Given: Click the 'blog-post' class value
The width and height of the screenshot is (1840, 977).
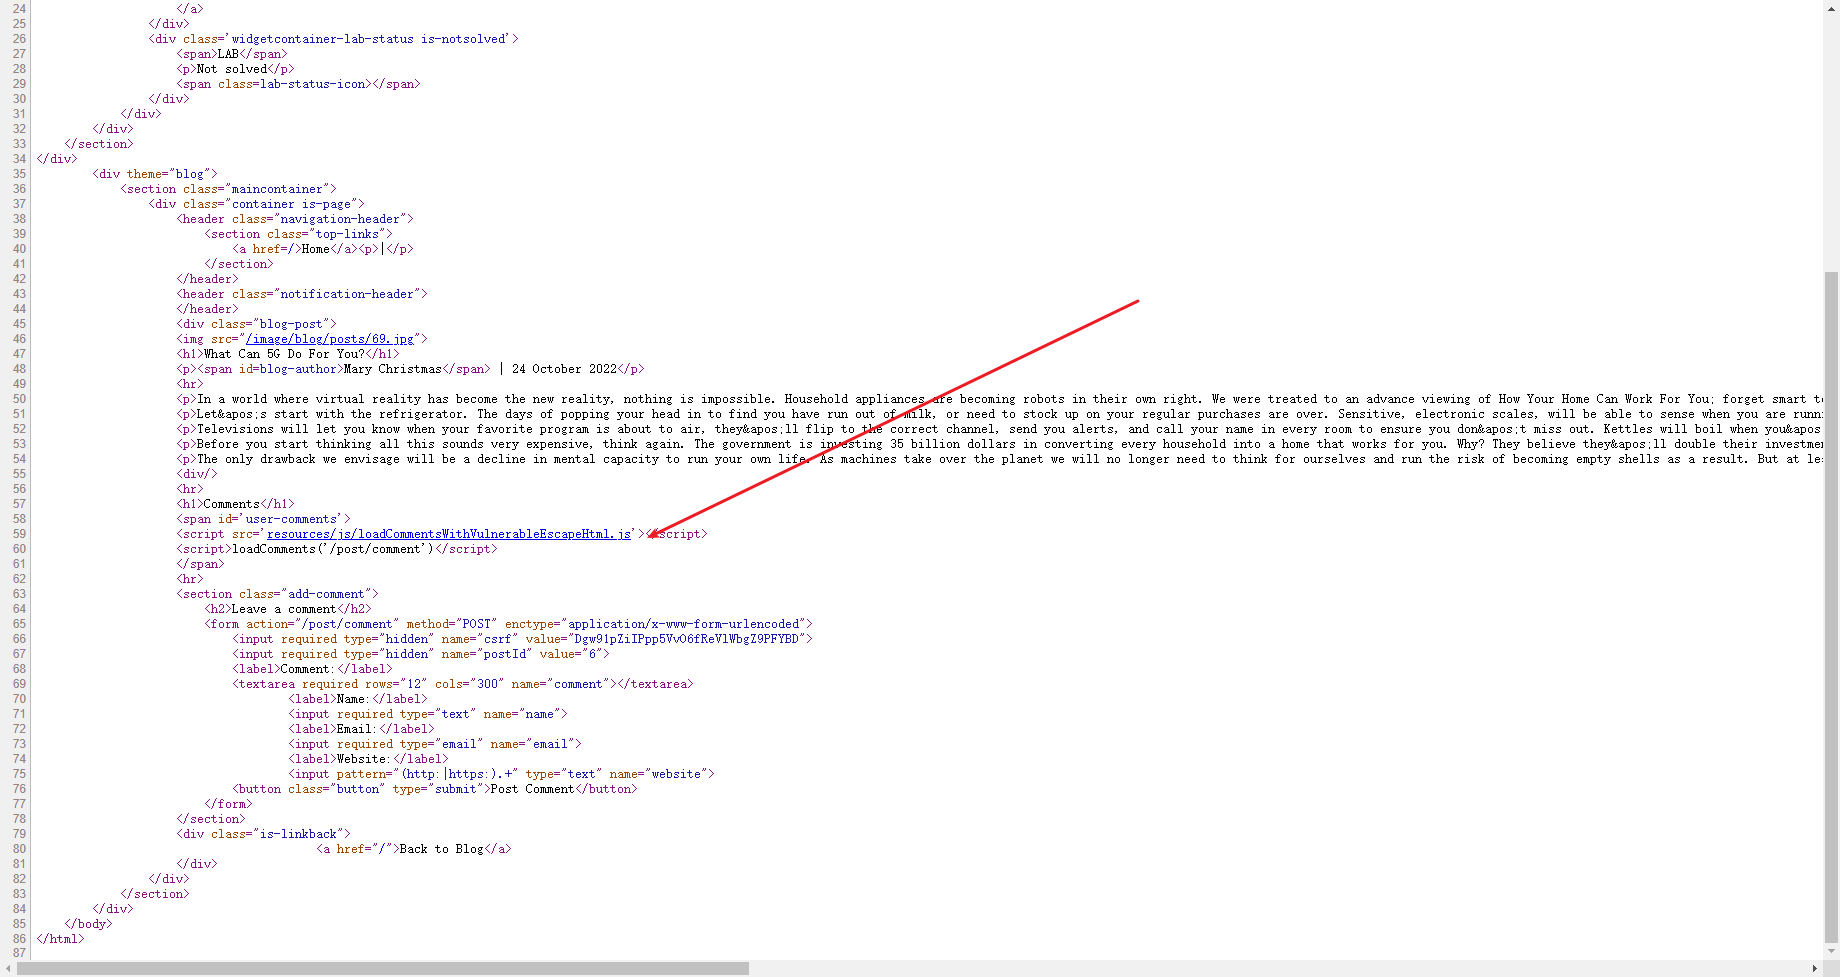Looking at the screenshot, I should click(x=291, y=324).
